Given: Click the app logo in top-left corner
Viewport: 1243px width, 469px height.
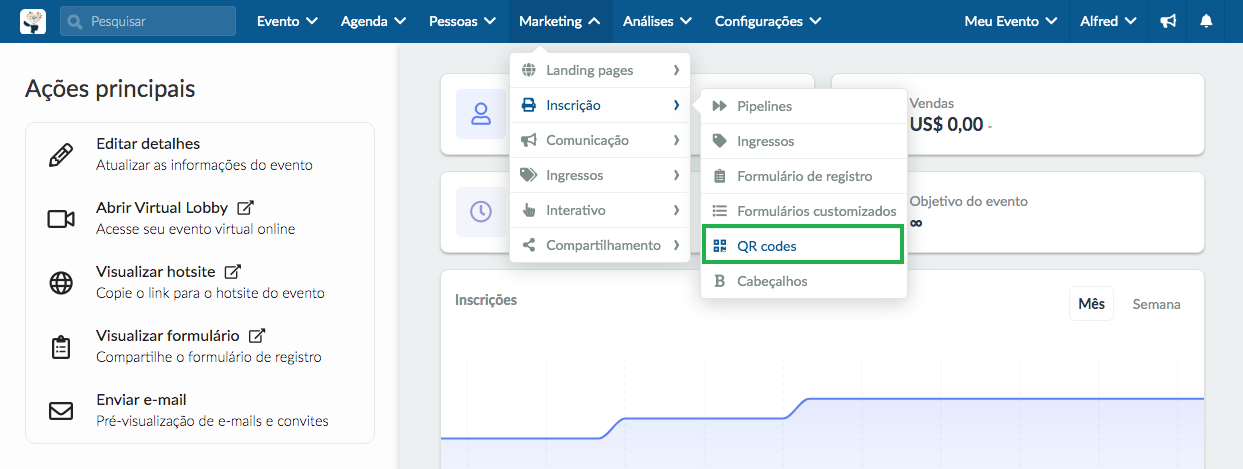Looking at the screenshot, I should (34, 21).
